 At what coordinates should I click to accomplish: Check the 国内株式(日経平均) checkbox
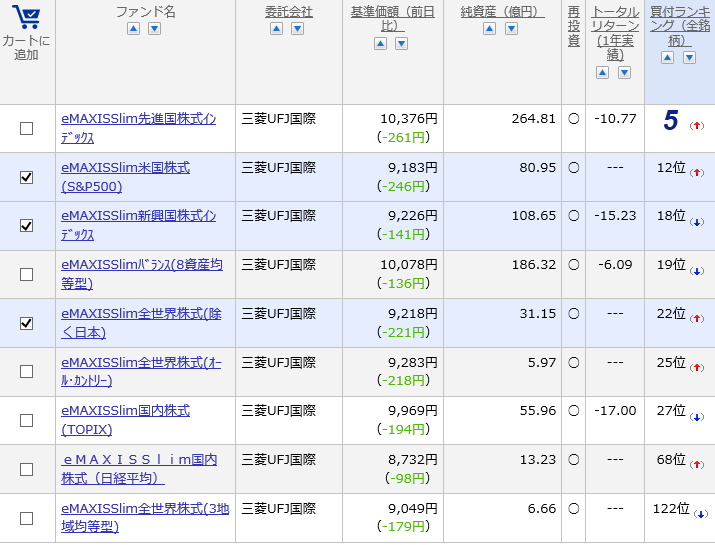(x=26, y=469)
